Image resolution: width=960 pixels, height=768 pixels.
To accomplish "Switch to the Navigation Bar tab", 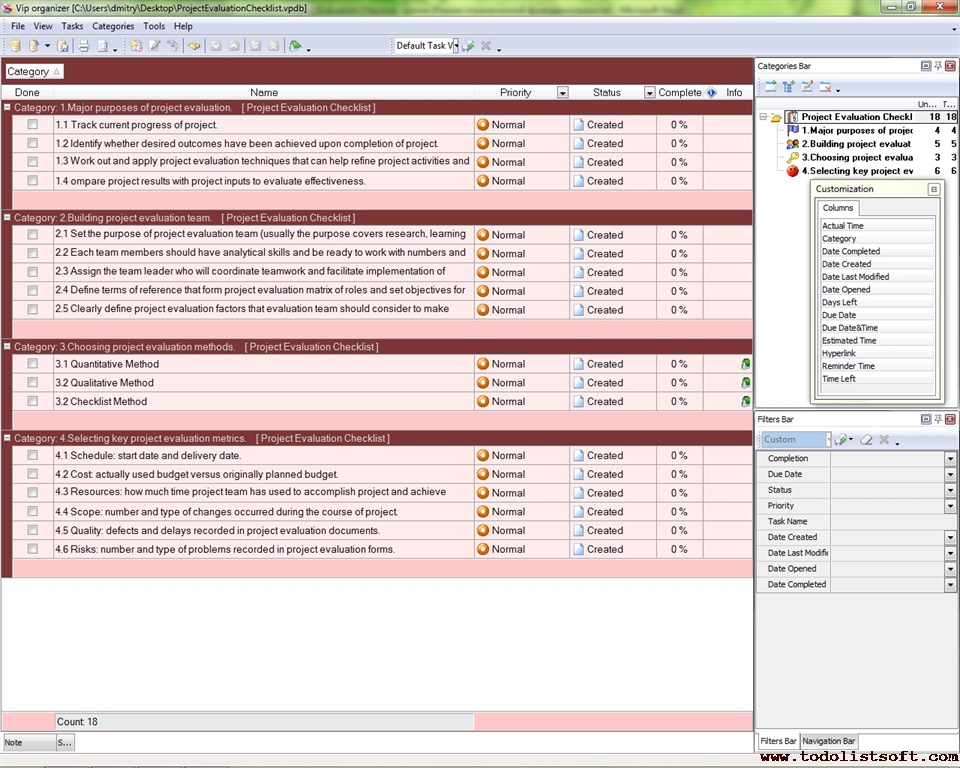I will point(828,741).
